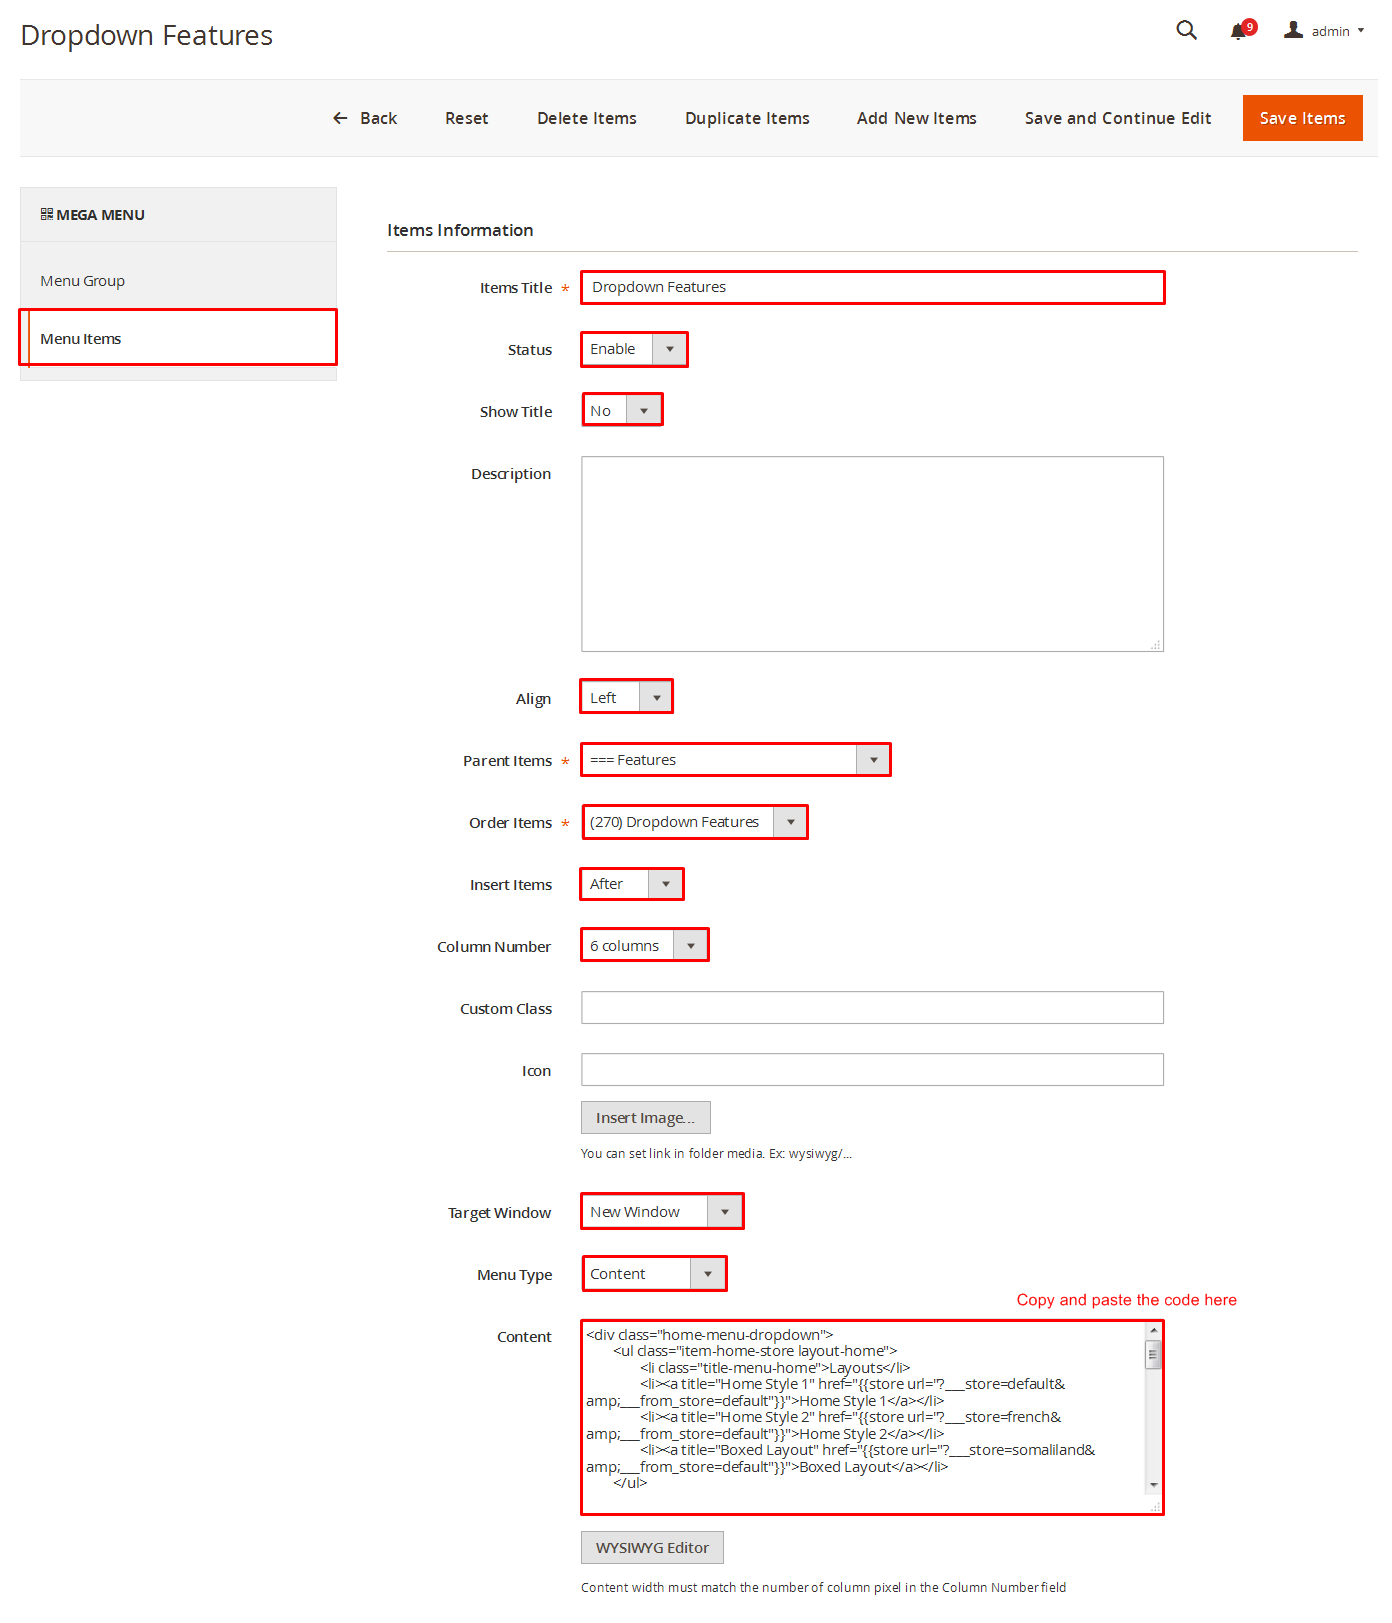Click the Icon path input field
This screenshot has width=1392, height=1623.
(873, 1070)
